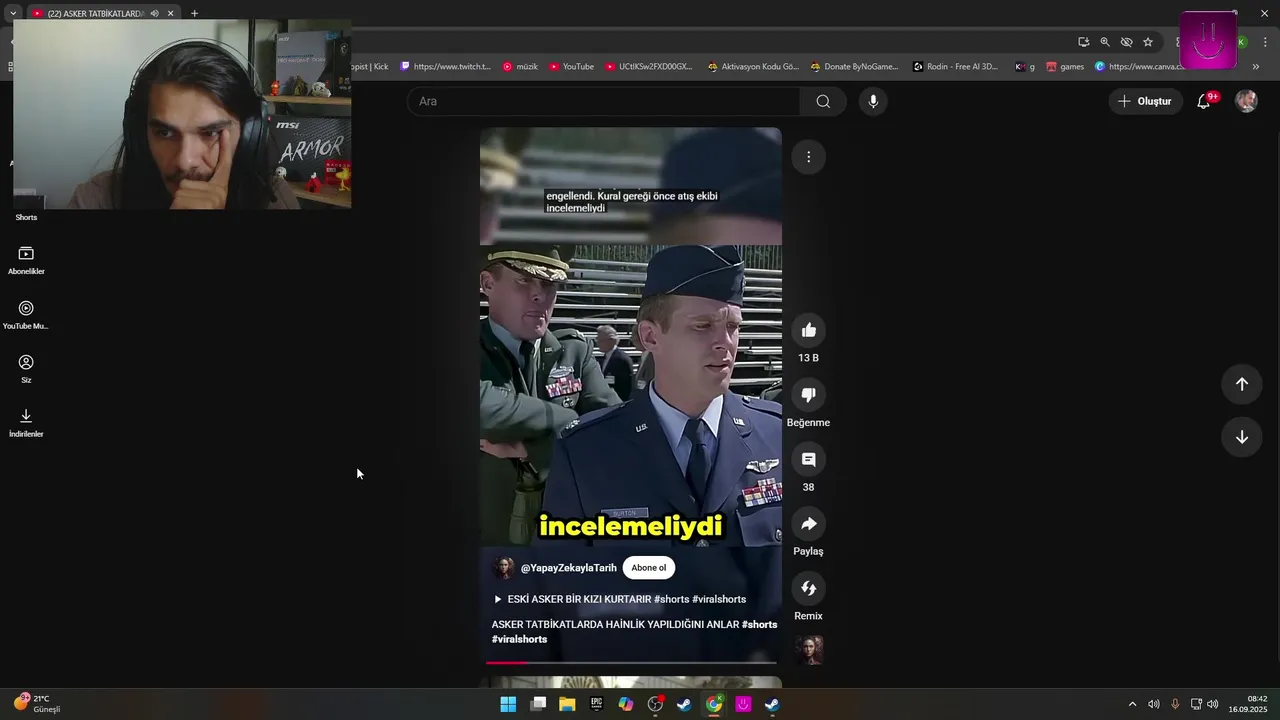Click the taskbar microphone tray icon
The image size is (1280, 720).
(x=1175, y=704)
